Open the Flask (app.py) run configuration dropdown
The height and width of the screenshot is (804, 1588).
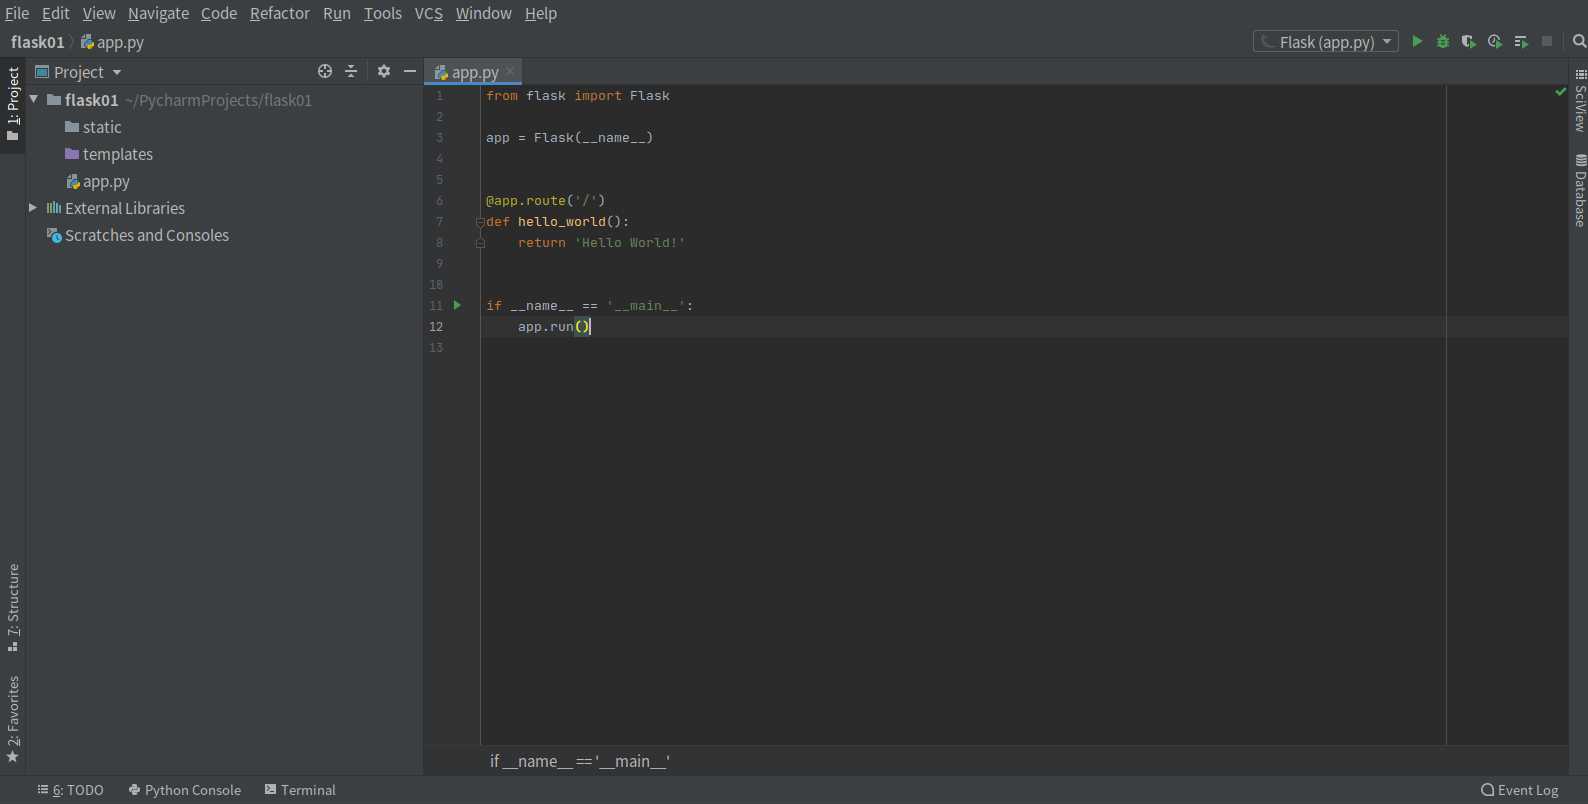pyautogui.click(x=1326, y=41)
